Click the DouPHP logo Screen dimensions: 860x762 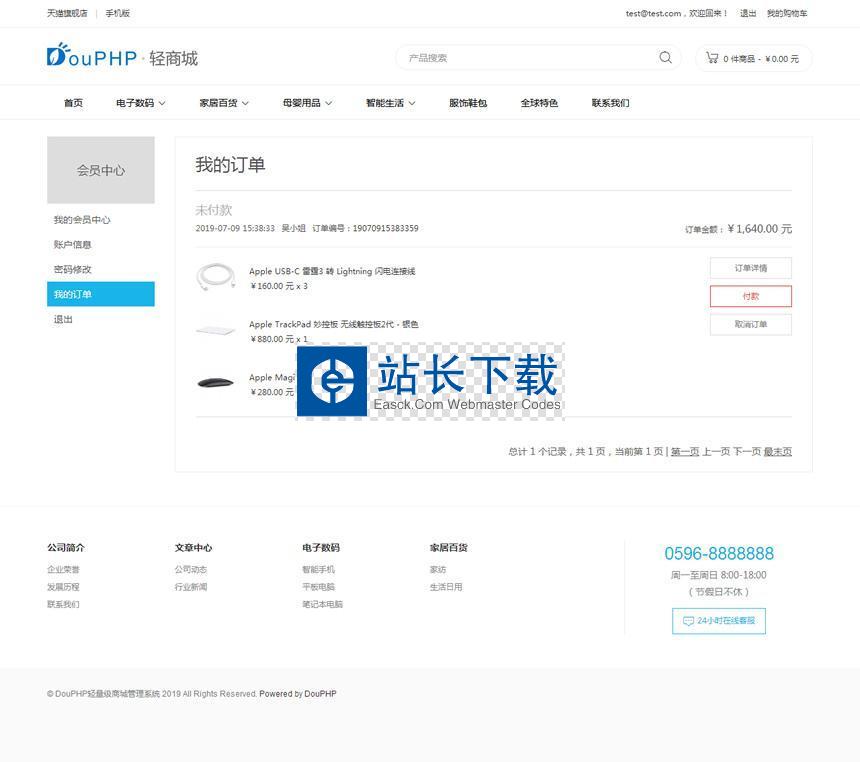coord(92,57)
